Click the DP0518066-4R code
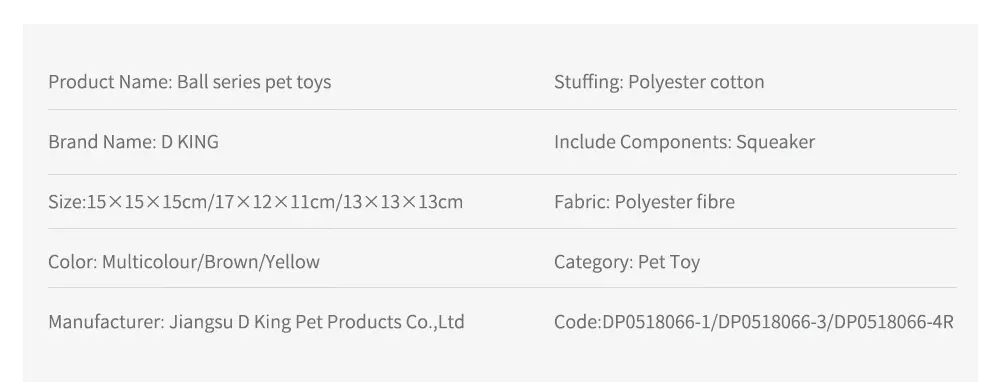The height and width of the screenshot is (382, 1000). point(894,322)
